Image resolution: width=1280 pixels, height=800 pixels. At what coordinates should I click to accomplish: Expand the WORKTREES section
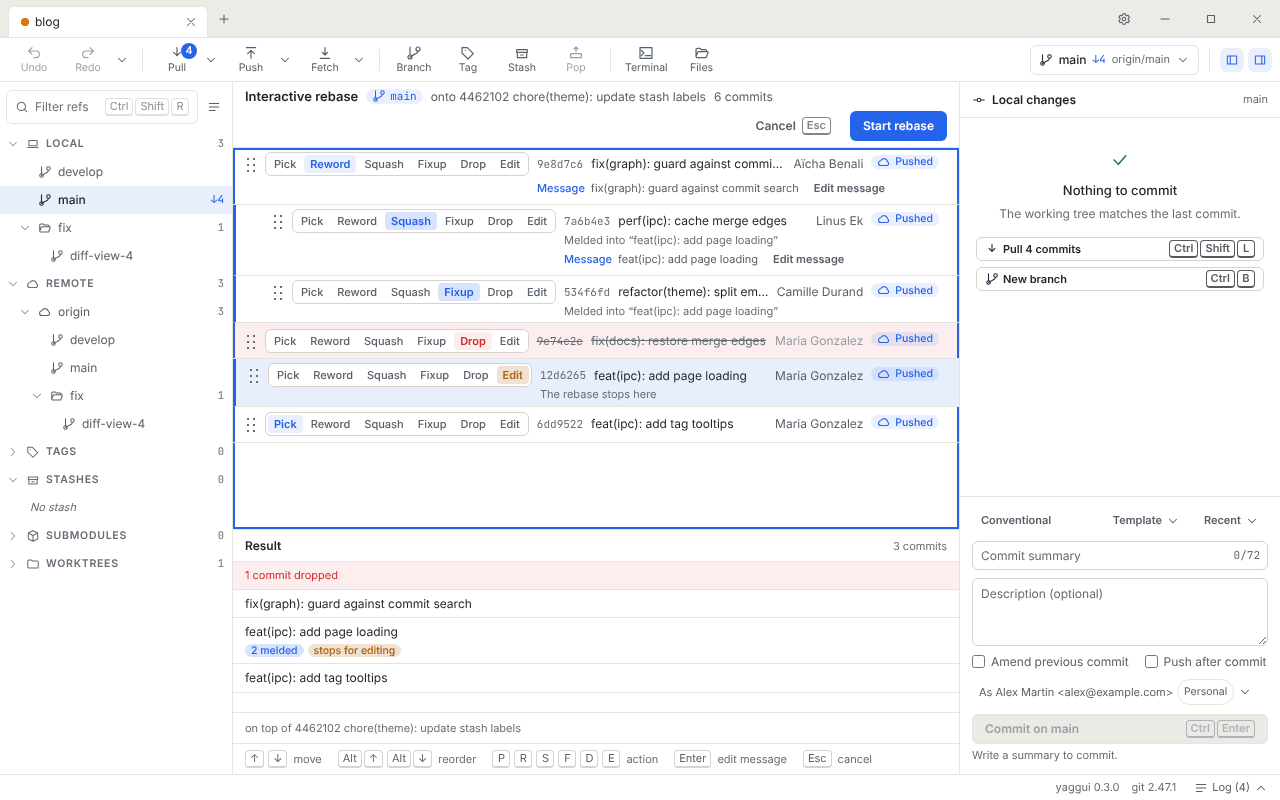[13, 563]
